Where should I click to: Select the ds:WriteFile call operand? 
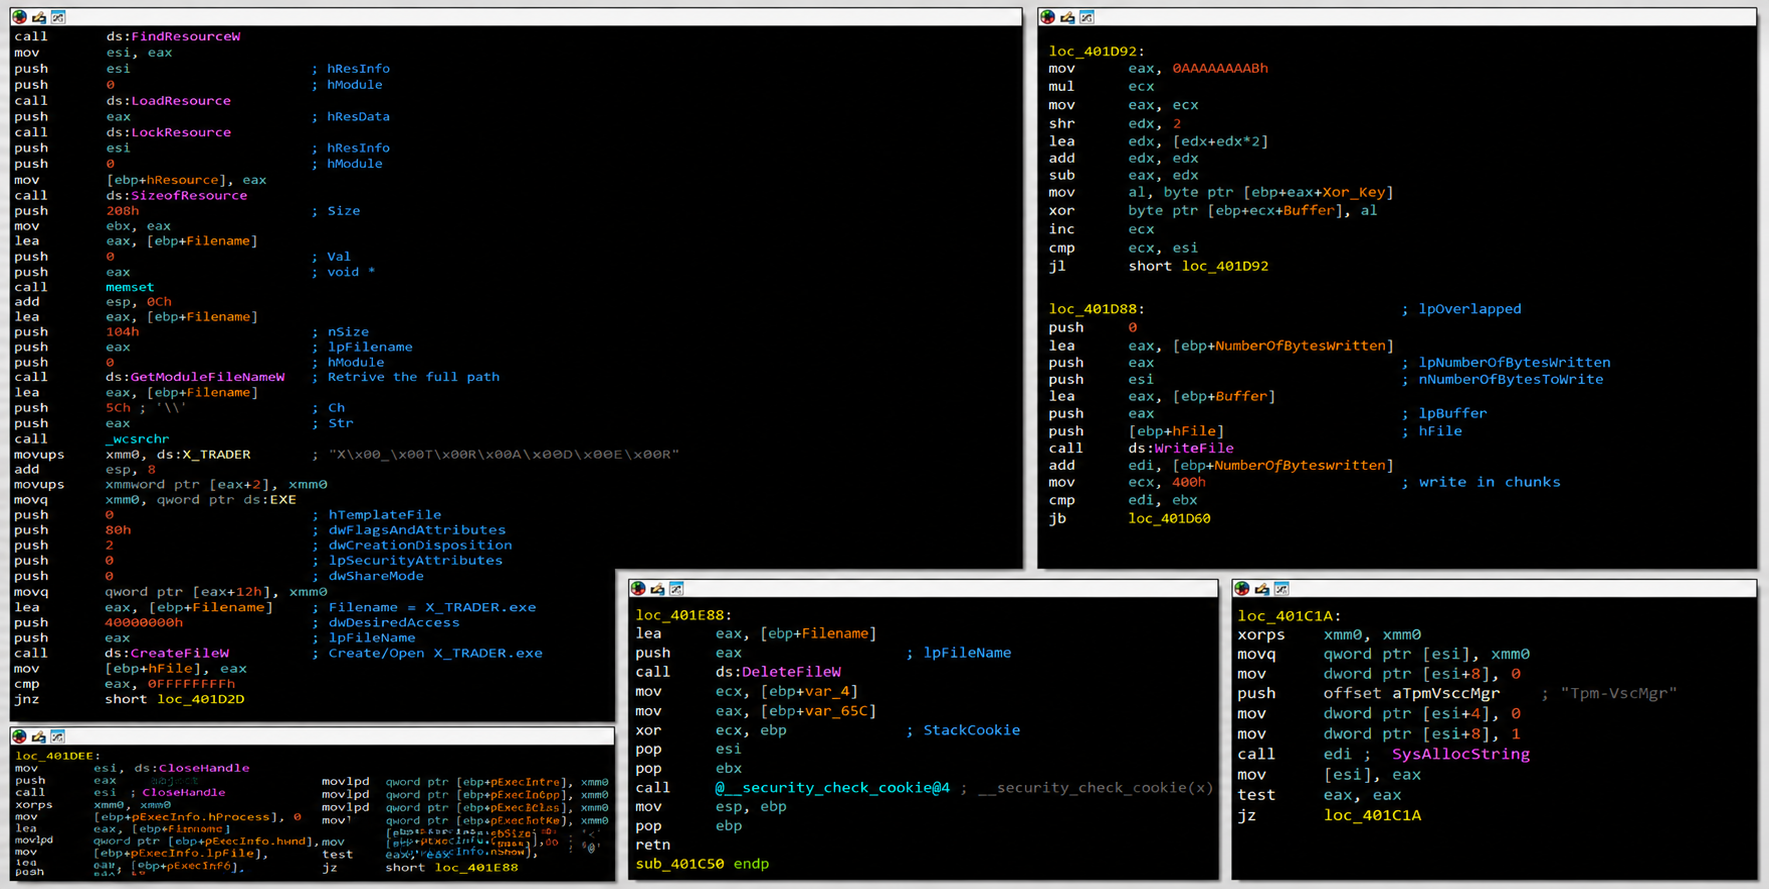[1181, 448]
